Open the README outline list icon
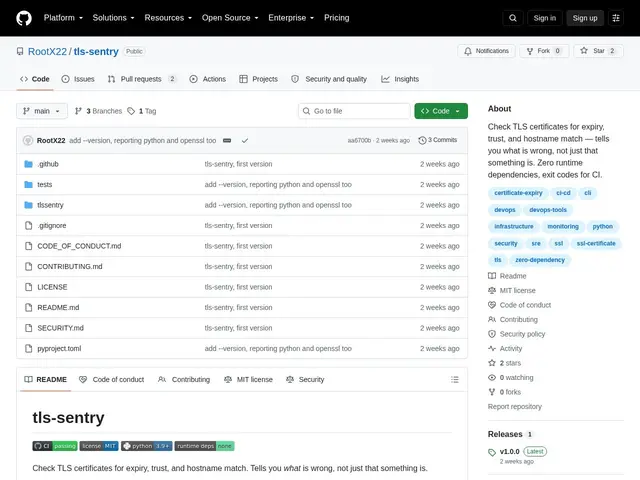Image resolution: width=640 pixels, height=480 pixels. 455,380
